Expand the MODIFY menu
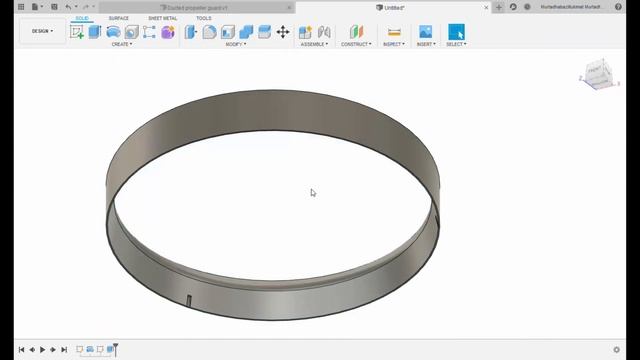 (x=236, y=44)
